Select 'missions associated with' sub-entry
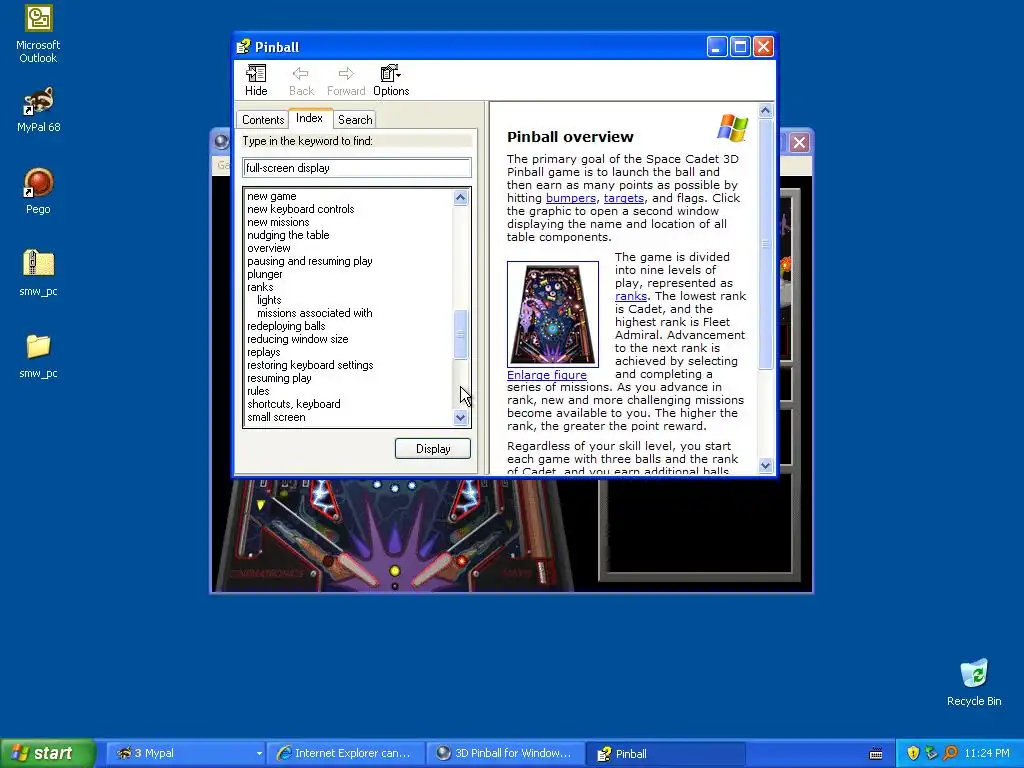1024x768 pixels. [x=315, y=313]
